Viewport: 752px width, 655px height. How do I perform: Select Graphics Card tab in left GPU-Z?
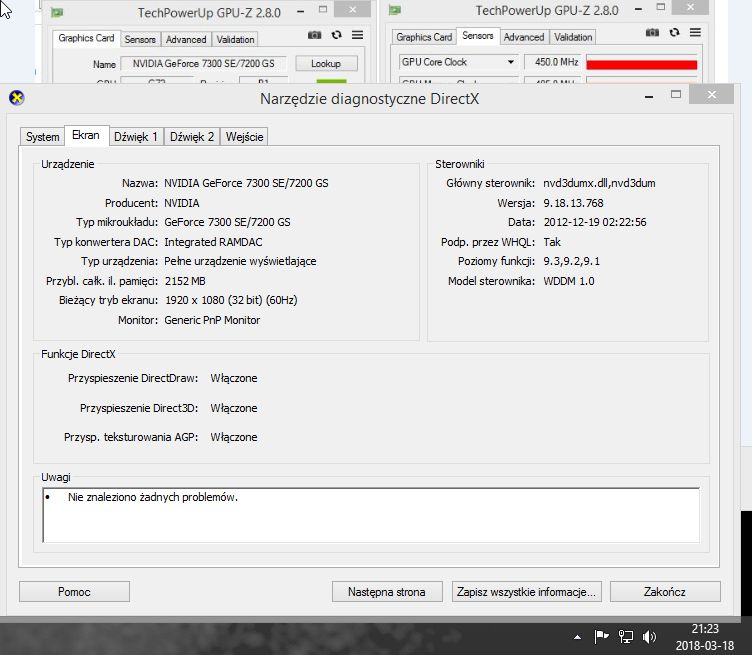pyautogui.click(x=86, y=38)
